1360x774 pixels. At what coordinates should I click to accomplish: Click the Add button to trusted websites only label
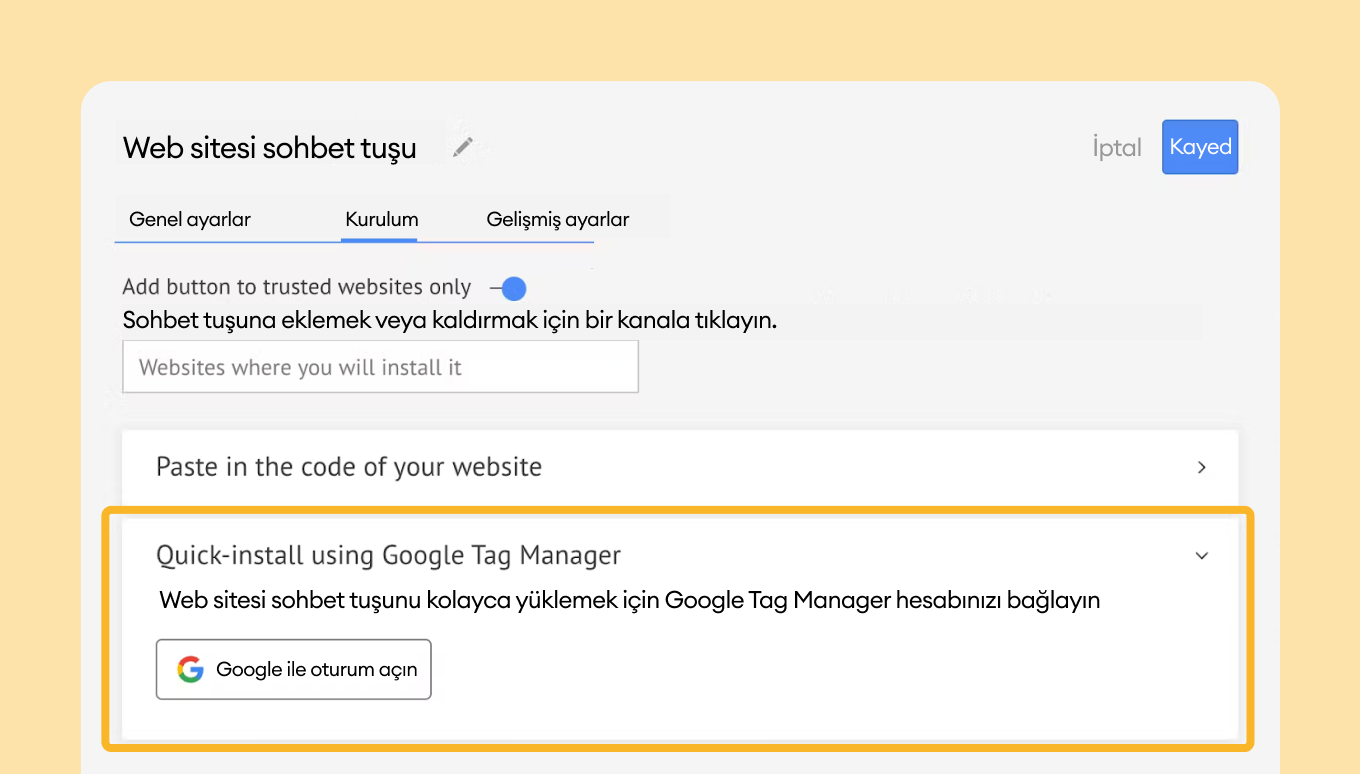tap(296, 287)
